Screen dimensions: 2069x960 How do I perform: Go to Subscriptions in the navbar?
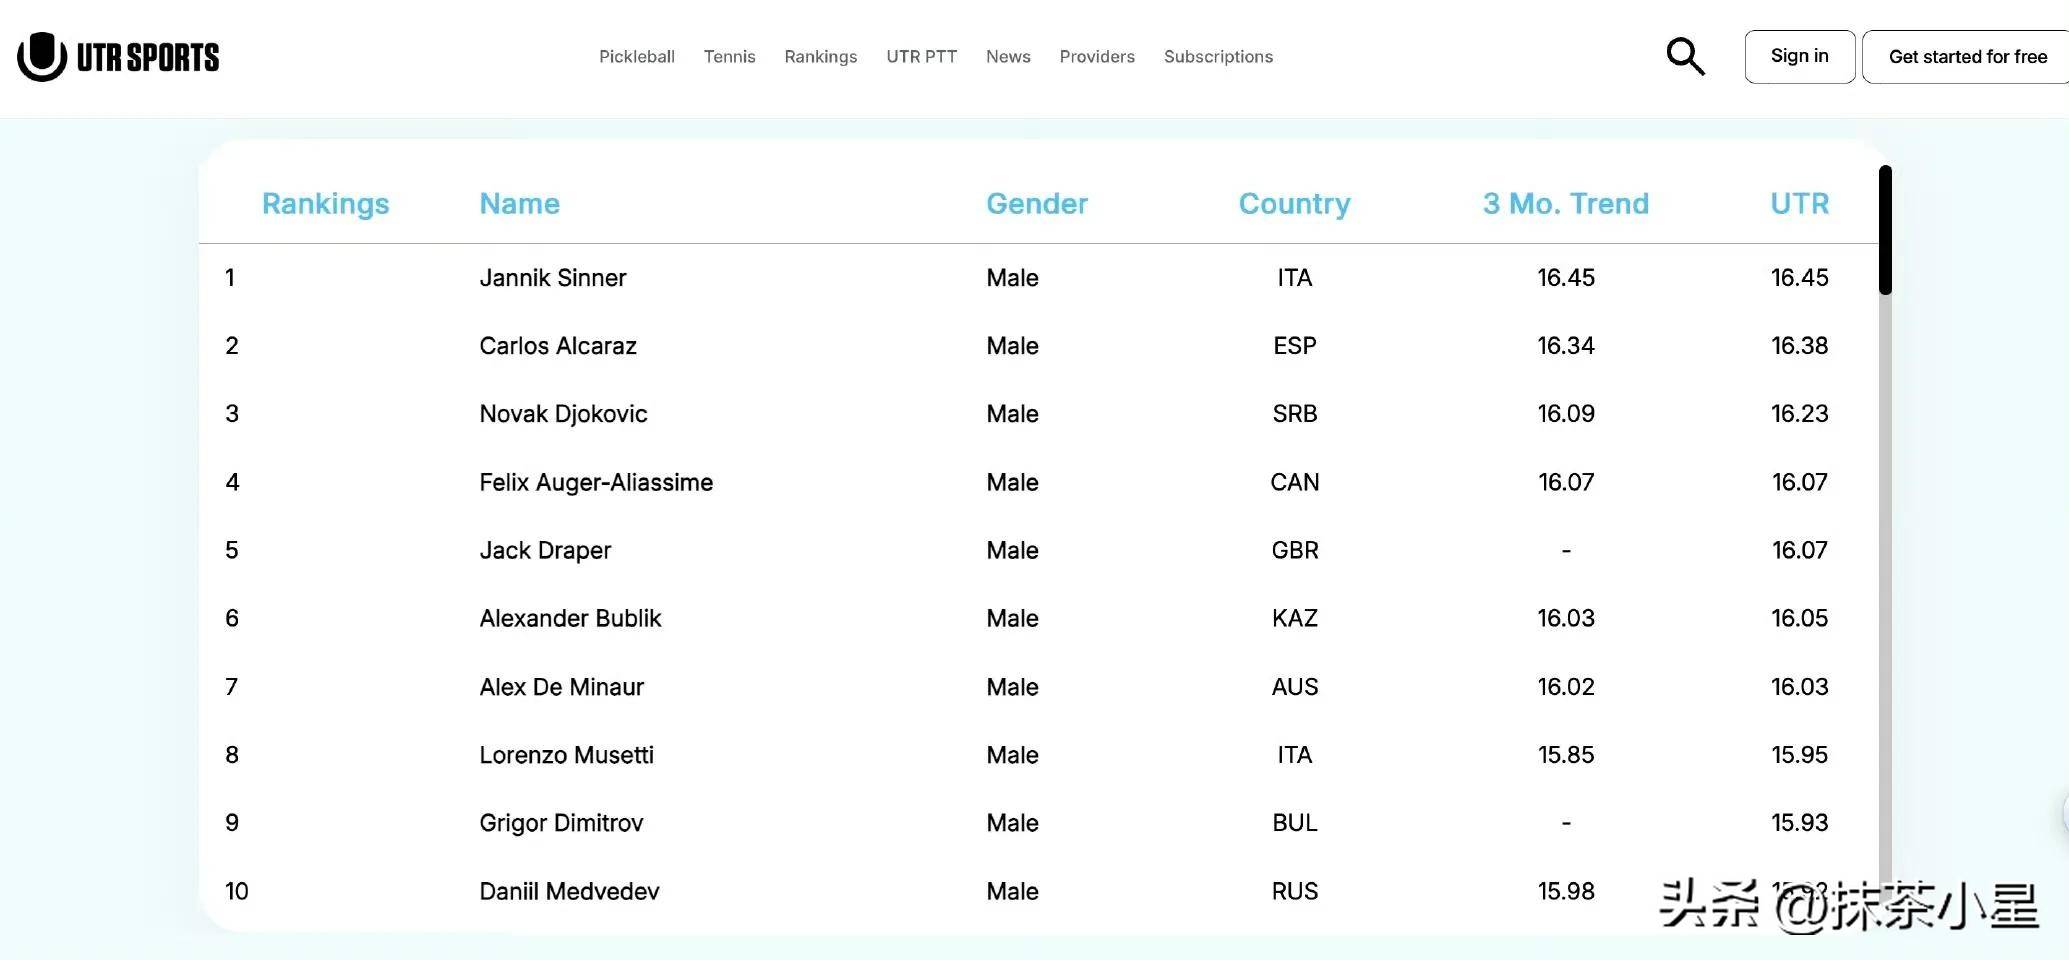tap(1217, 57)
